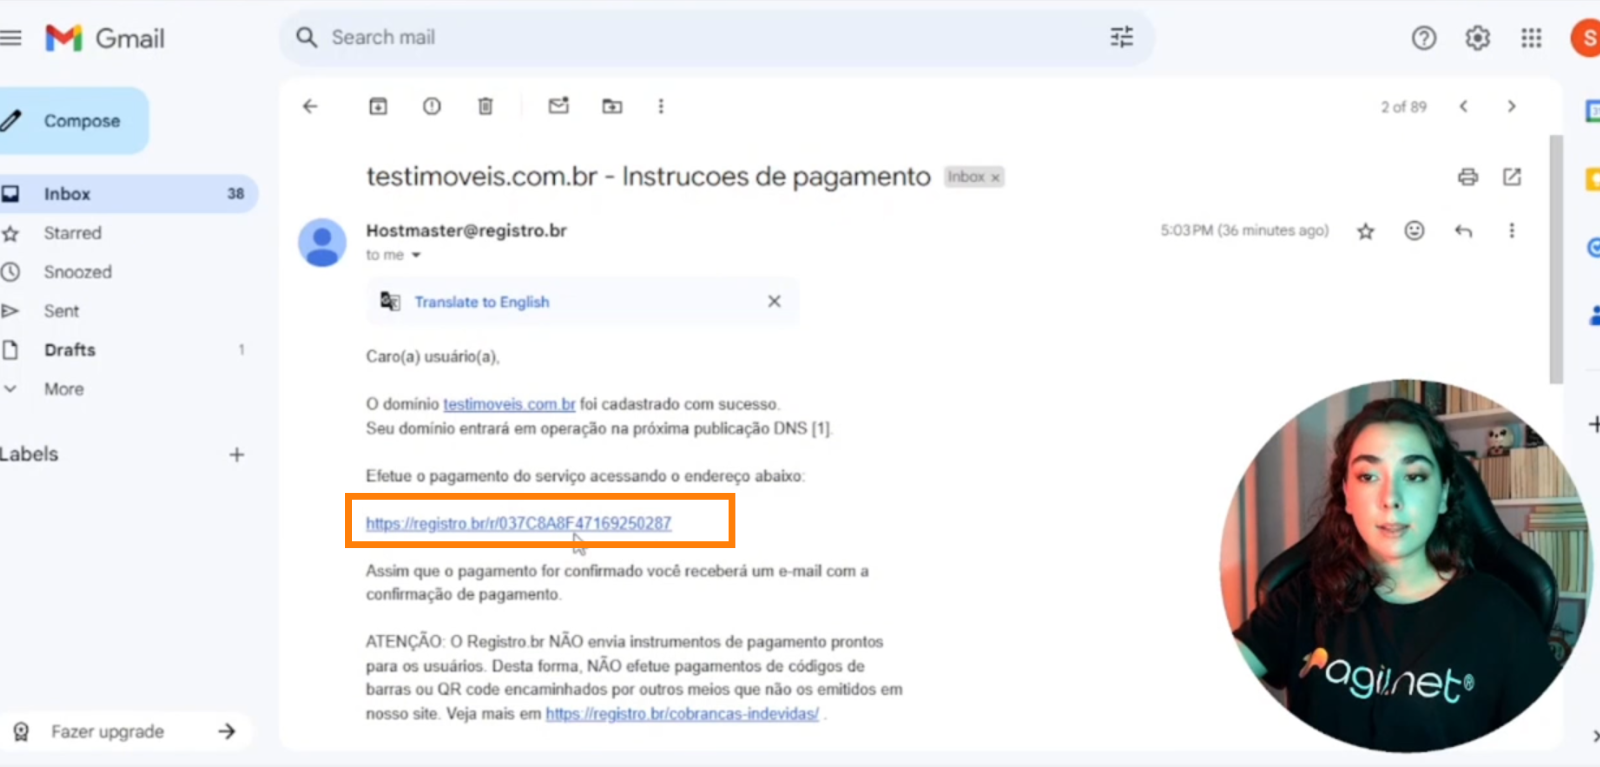1600x767 pixels.
Task: Expand 'to me' recipient details
Action: 416,256
